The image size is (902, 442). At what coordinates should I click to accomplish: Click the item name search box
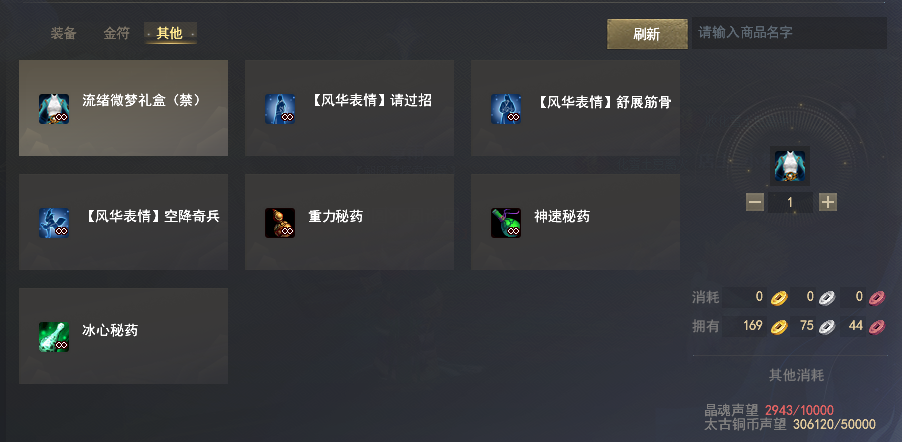tap(789, 33)
